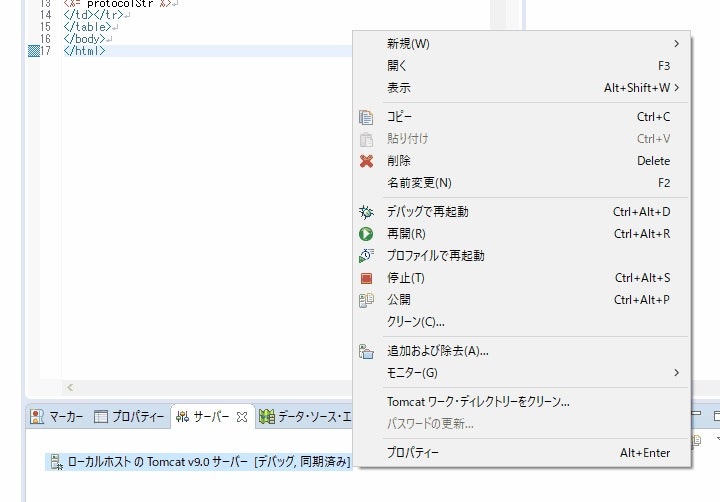This screenshot has width=720, height=502.
Task: Choose 公開 menu entry
Action: pos(523,300)
